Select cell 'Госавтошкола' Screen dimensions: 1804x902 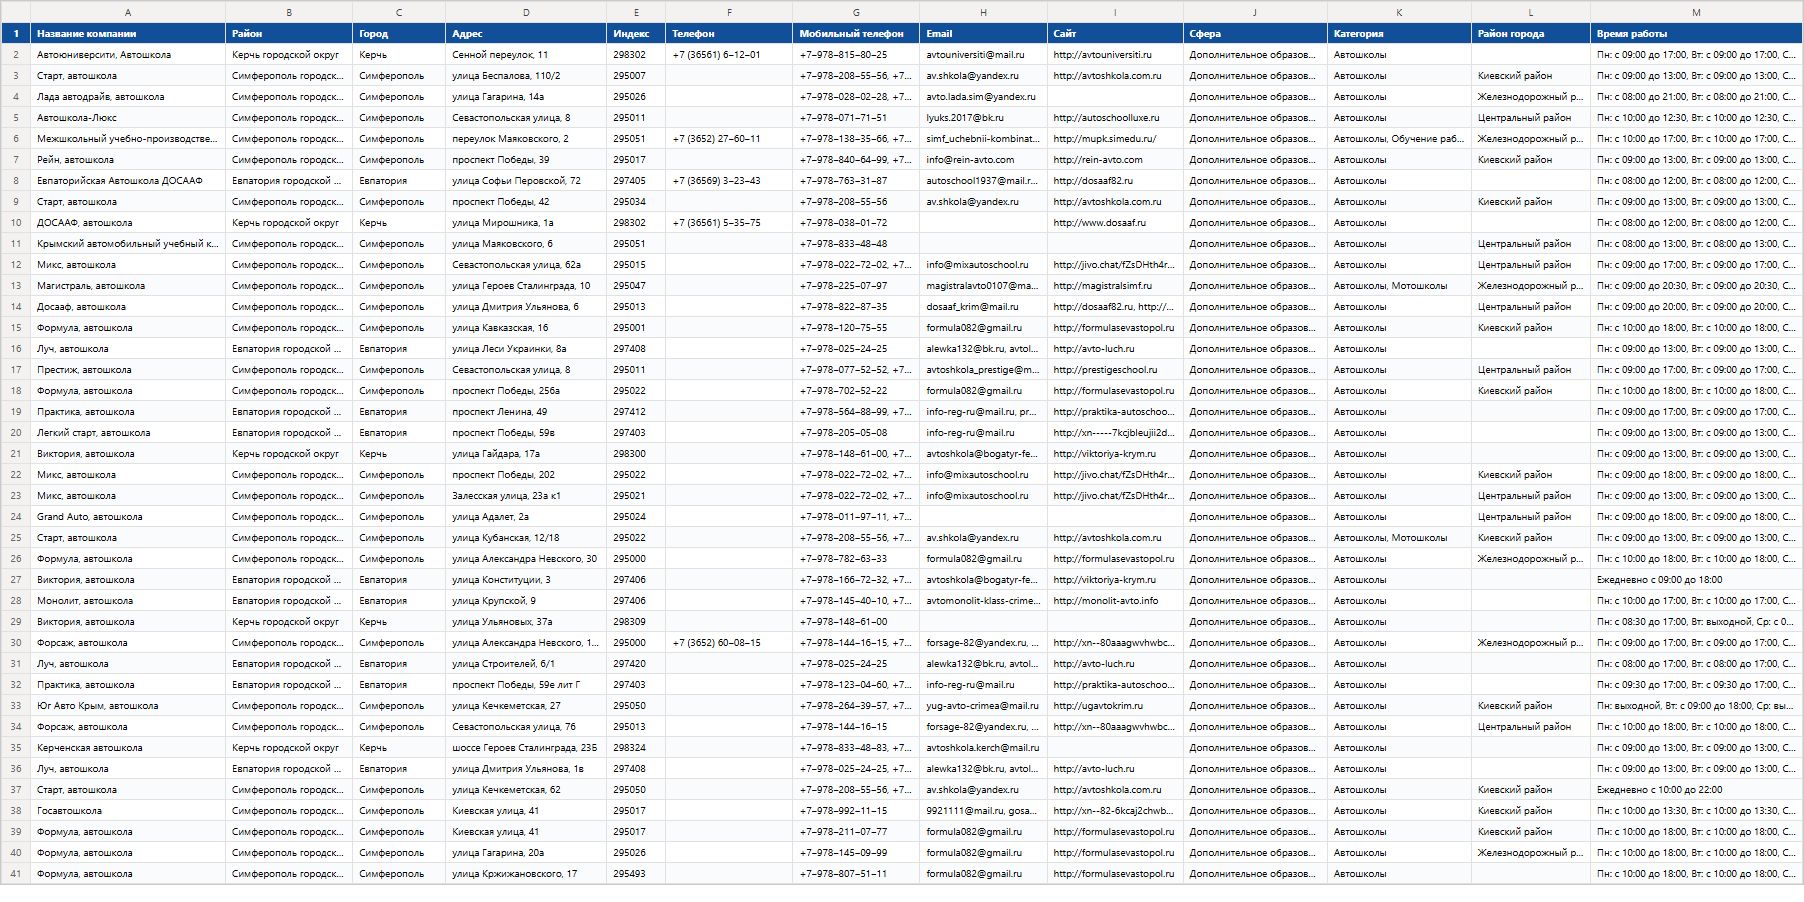[x=128, y=811]
